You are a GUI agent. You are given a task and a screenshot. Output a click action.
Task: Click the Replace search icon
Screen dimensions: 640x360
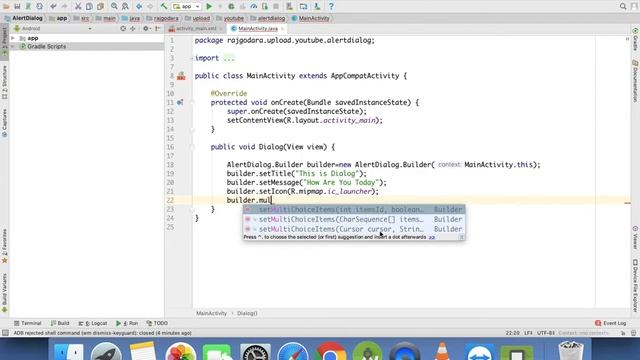tap(125, 7)
